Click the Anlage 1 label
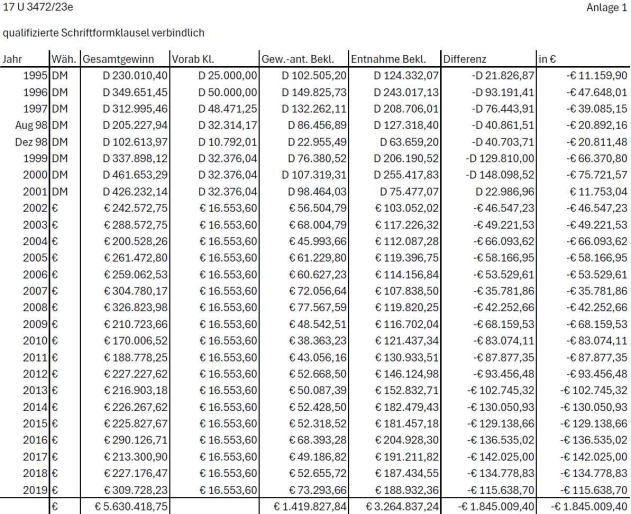Viewport: 631px width, 514px height. click(607, 8)
